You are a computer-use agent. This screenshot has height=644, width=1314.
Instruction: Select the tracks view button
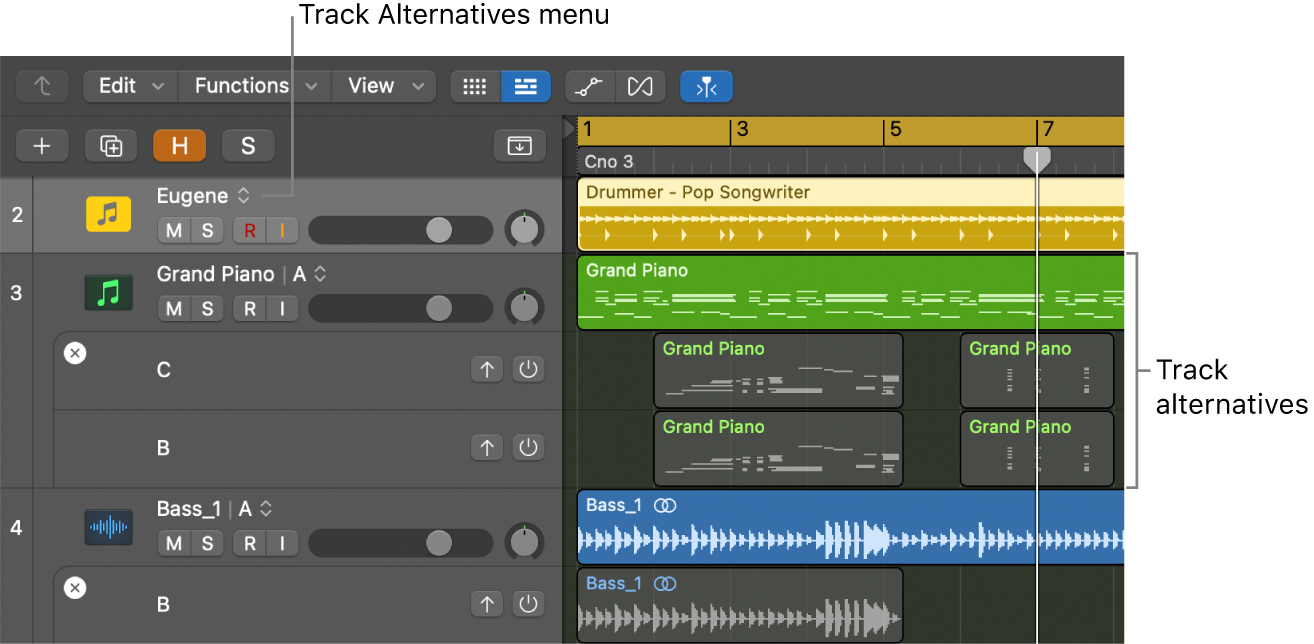coord(525,86)
